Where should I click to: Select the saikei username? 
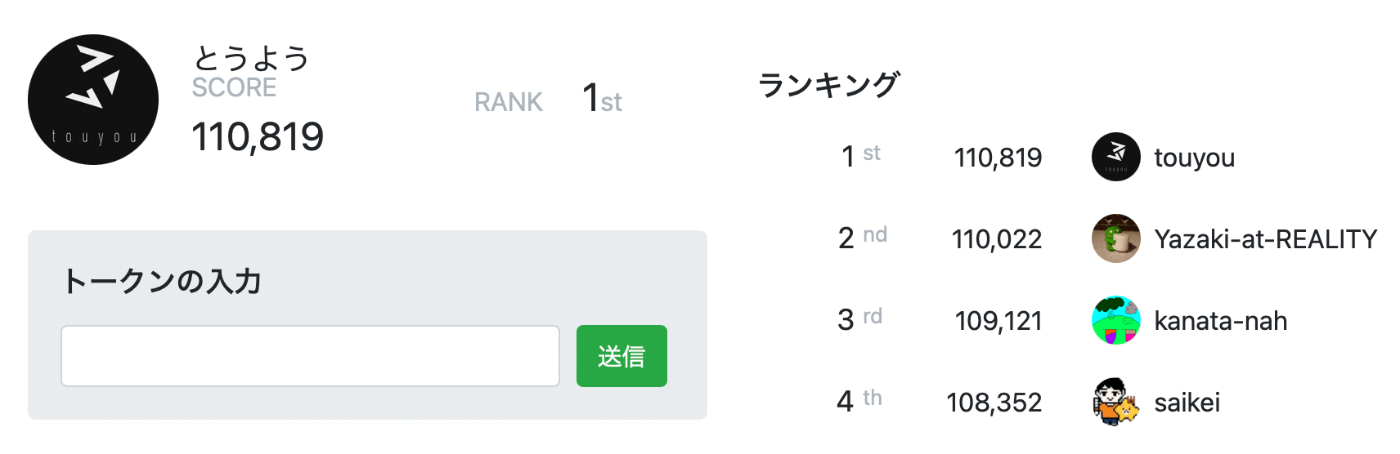pyautogui.click(x=1187, y=403)
